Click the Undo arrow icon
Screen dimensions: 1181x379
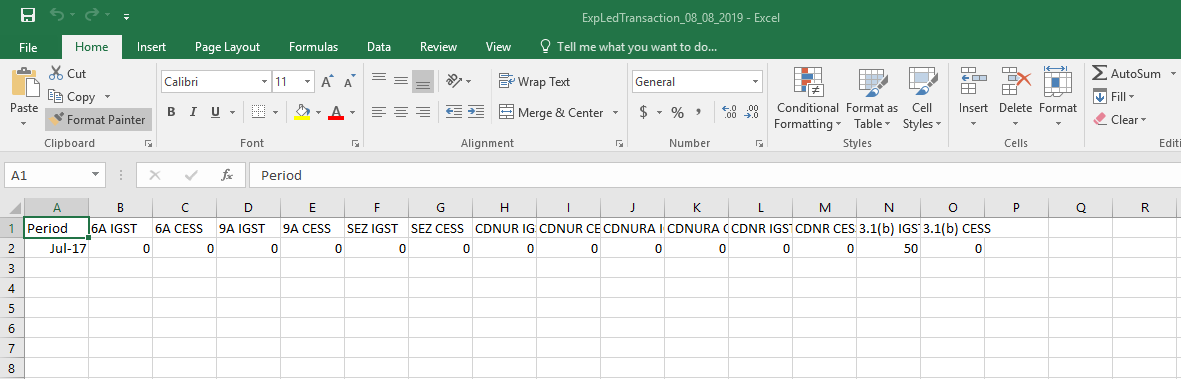(x=56, y=15)
